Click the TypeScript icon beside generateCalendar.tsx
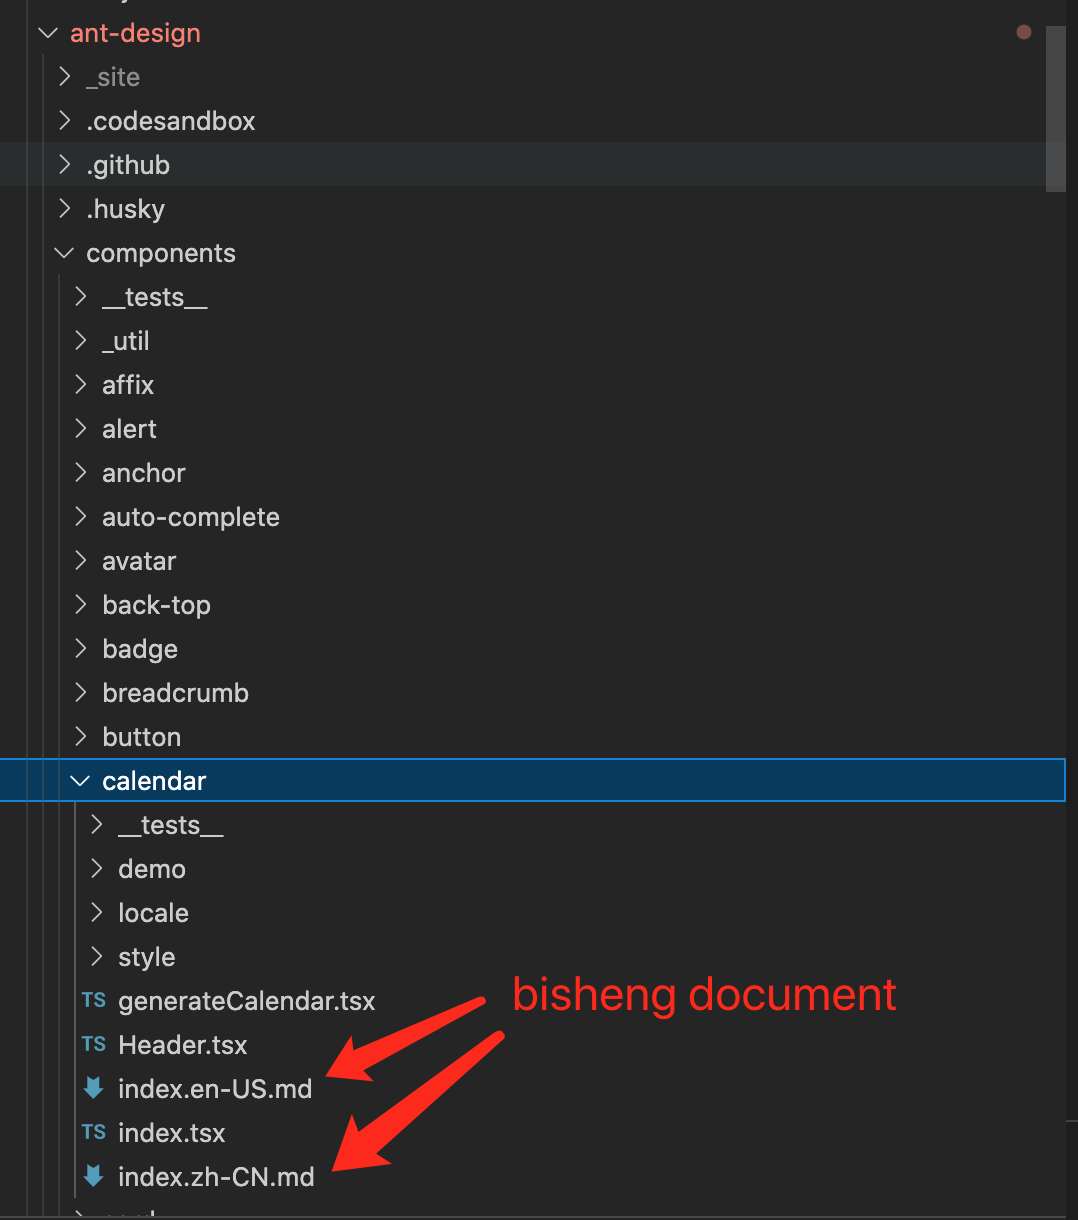 click(x=94, y=1000)
